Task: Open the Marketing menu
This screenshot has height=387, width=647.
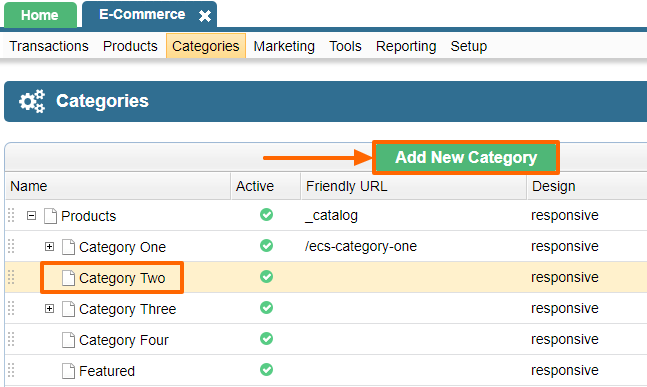Action: (284, 46)
